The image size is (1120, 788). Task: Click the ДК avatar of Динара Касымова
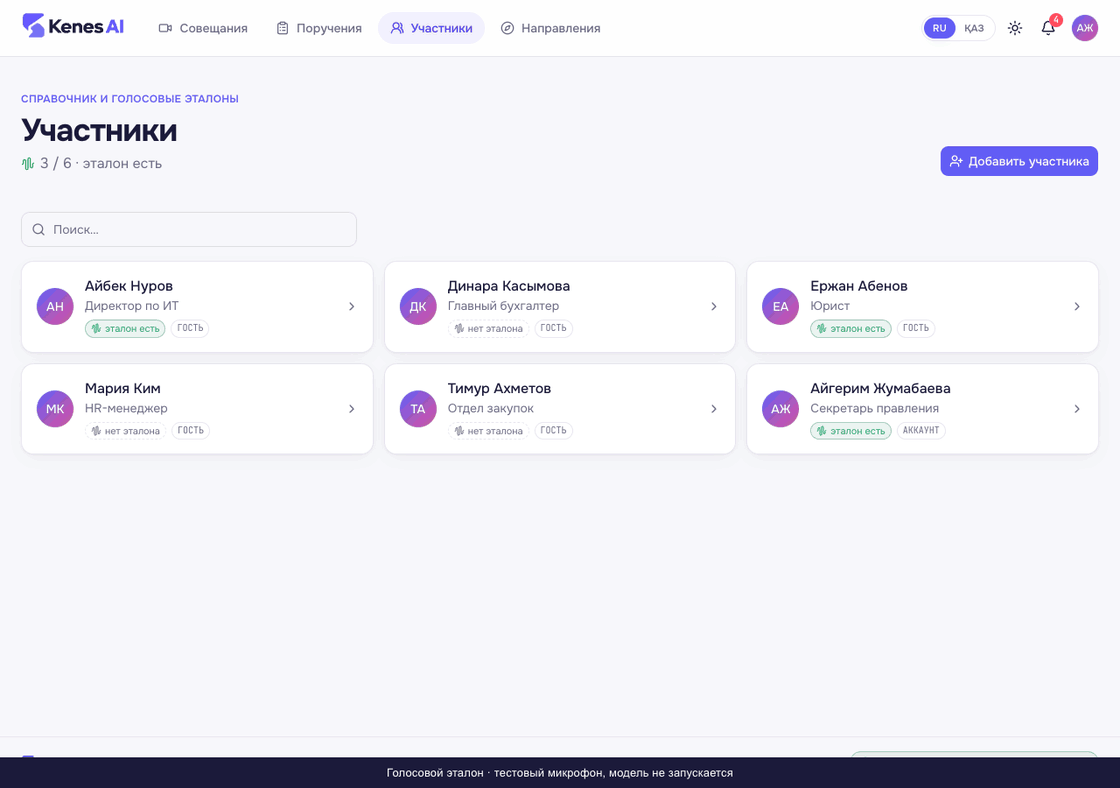click(418, 306)
